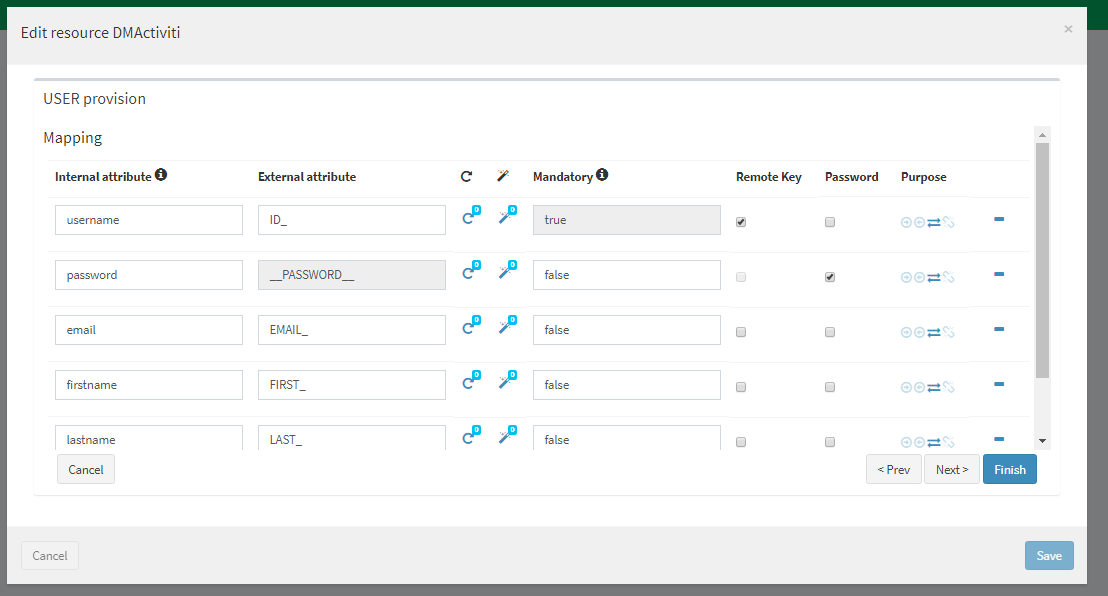
Task: Open transformers wand icon in firstname row
Action: [507, 381]
